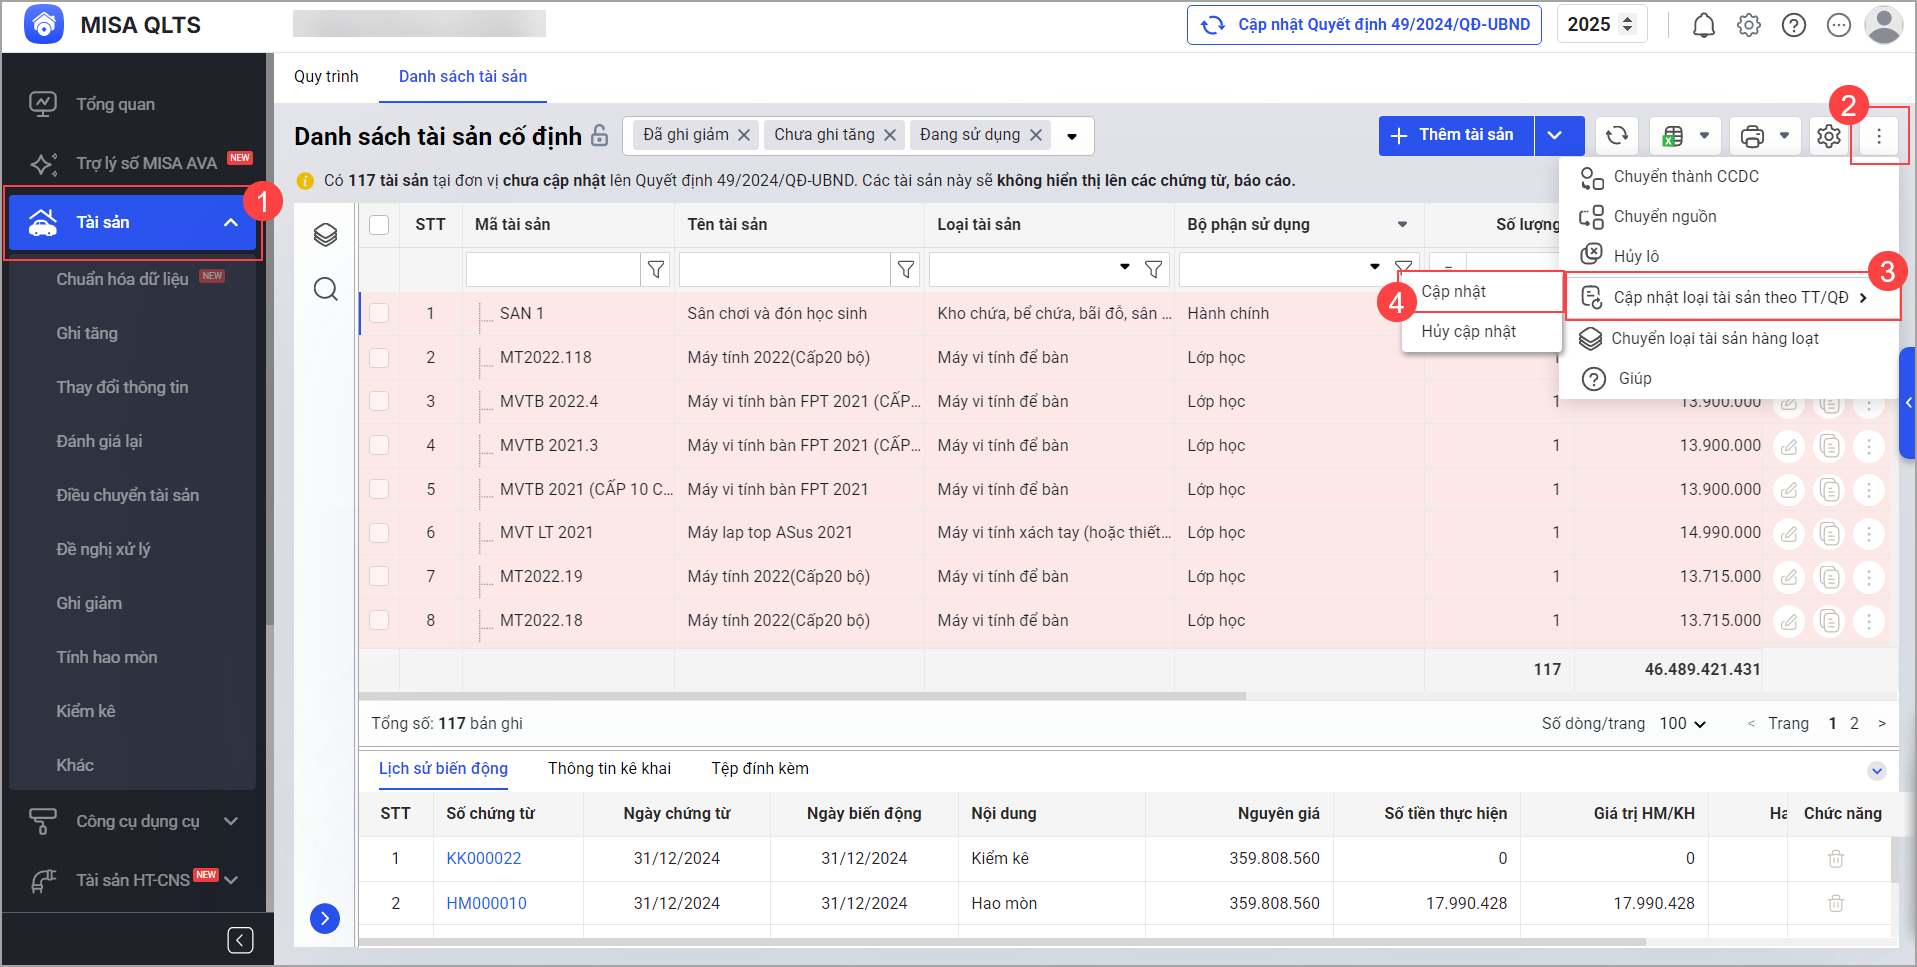This screenshot has height=967, width=1917.
Task: Expand the Số dòng/trang 100 dropdown
Action: tap(1684, 723)
